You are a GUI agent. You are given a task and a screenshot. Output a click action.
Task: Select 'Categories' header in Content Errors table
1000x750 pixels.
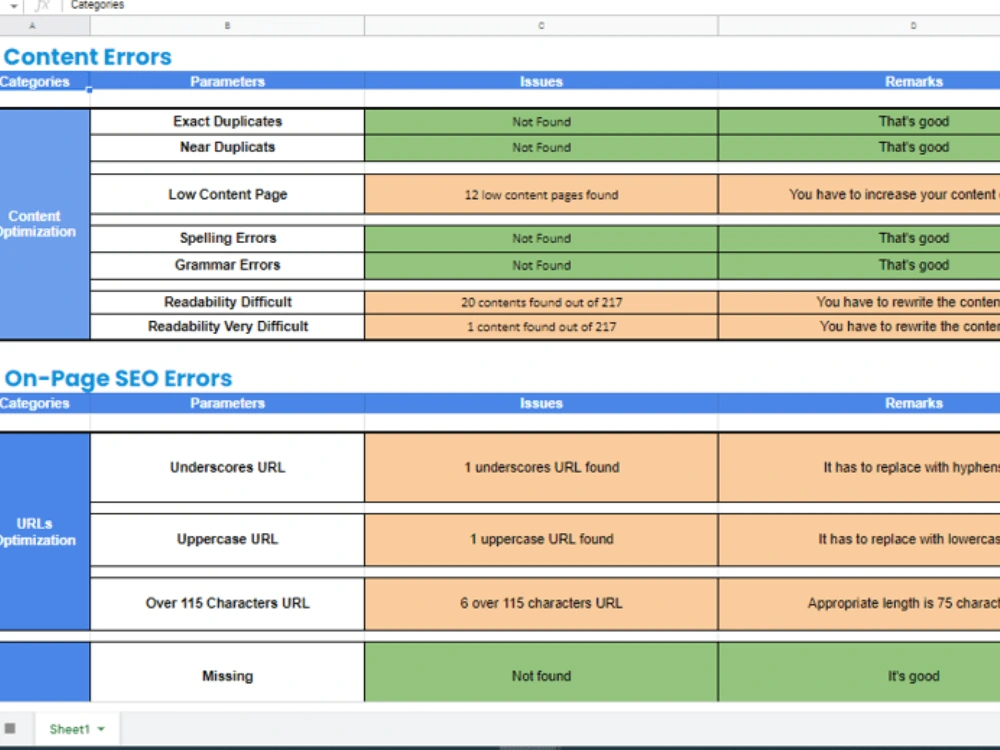(44, 82)
